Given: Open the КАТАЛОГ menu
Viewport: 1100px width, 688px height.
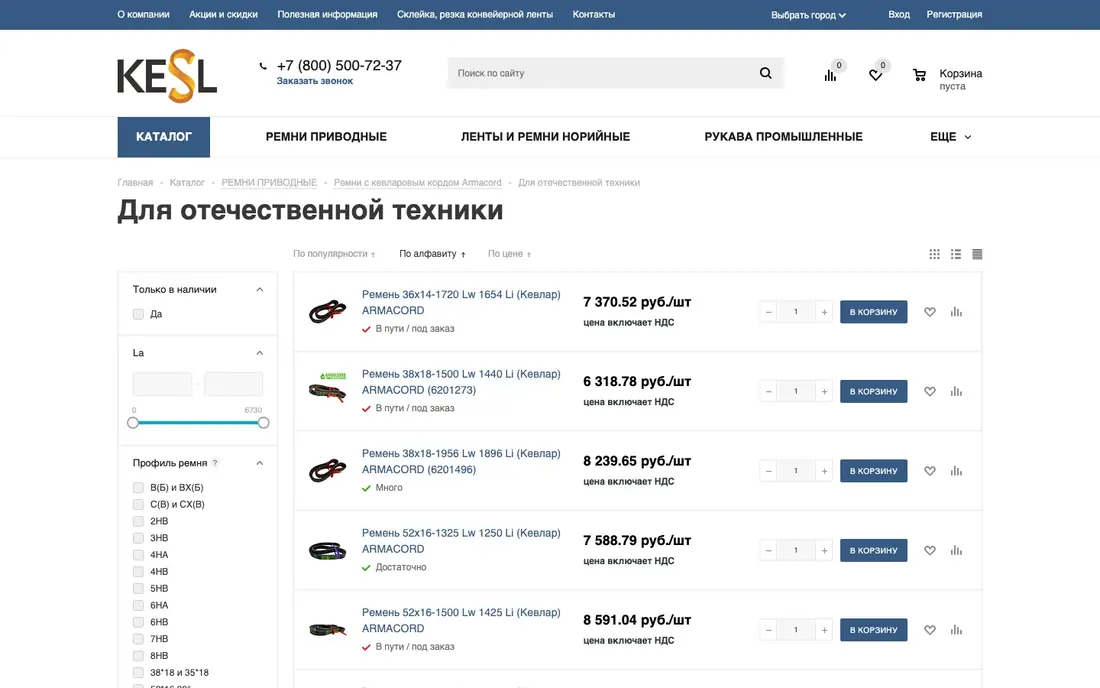Looking at the screenshot, I should 163,137.
